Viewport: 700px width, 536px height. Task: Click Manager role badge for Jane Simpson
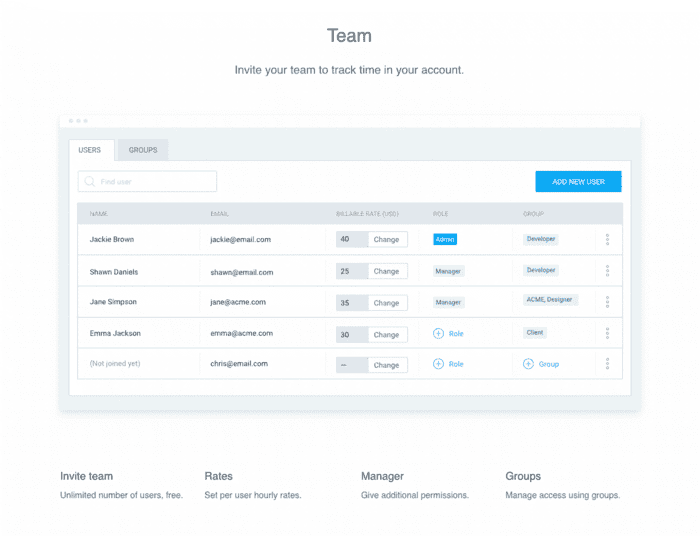pos(448,302)
